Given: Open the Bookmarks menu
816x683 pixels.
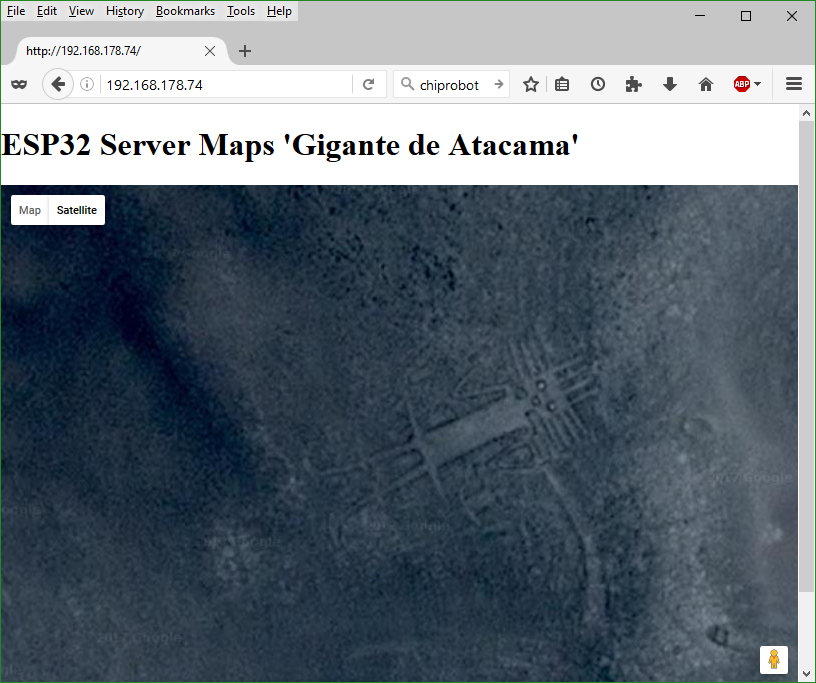Looking at the screenshot, I should click(x=185, y=11).
